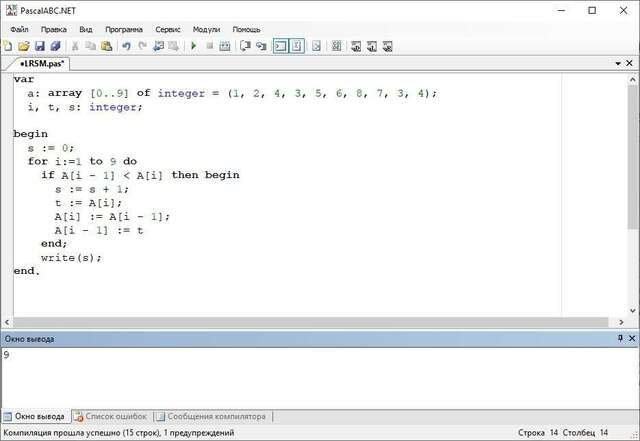
Task: Click the last icon on the toolbar
Action: click(387, 46)
